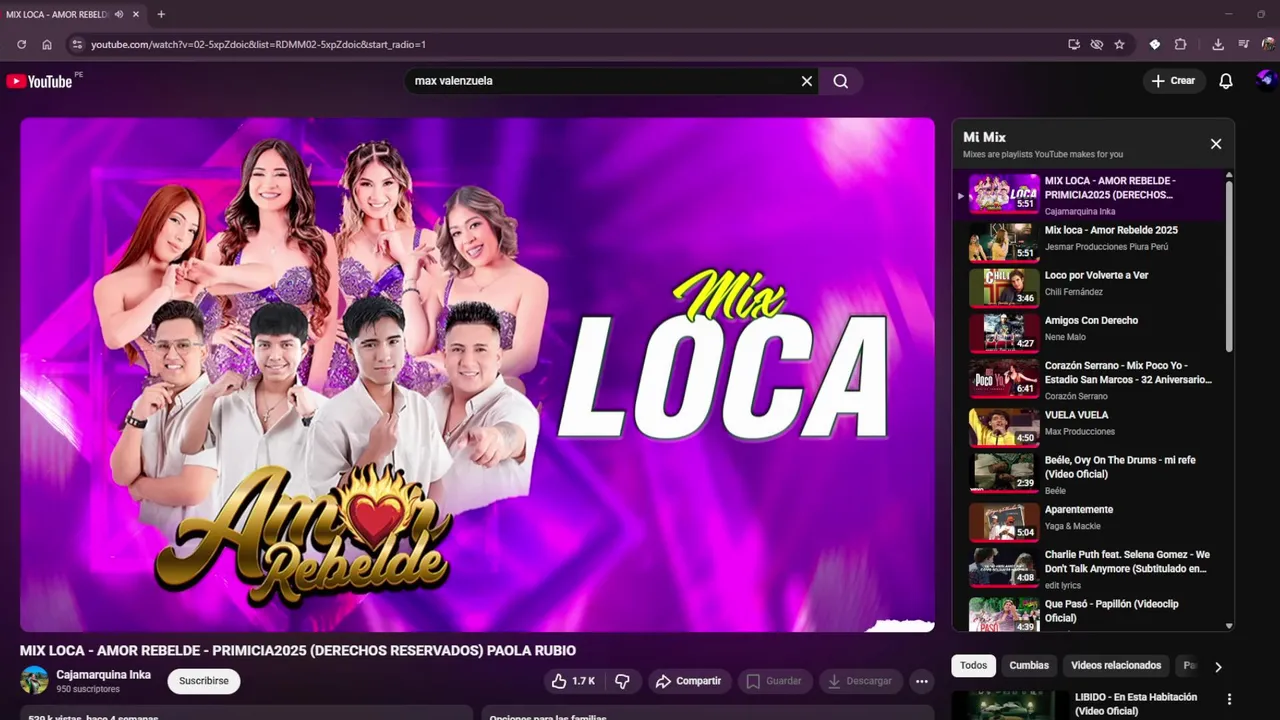This screenshot has height=720, width=1280.
Task: Open browser downloads
Action: pyautogui.click(x=1218, y=44)
